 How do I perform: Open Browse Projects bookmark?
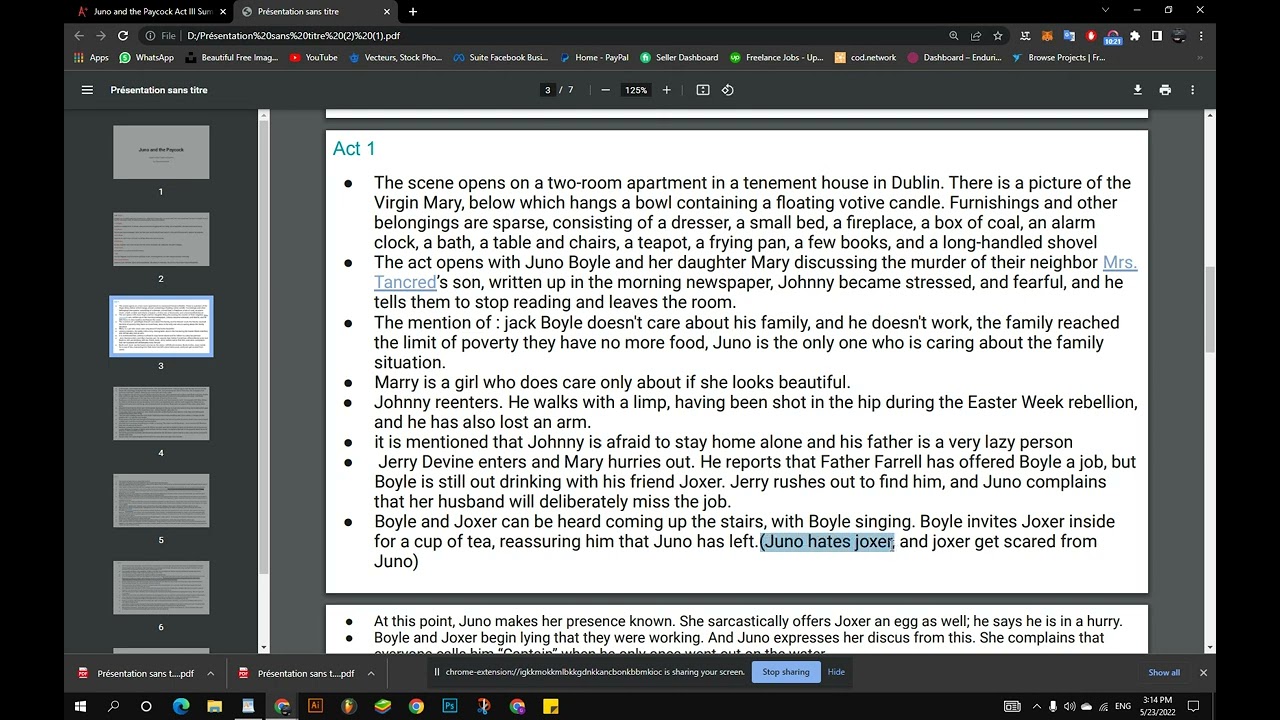click(1058, 57)
